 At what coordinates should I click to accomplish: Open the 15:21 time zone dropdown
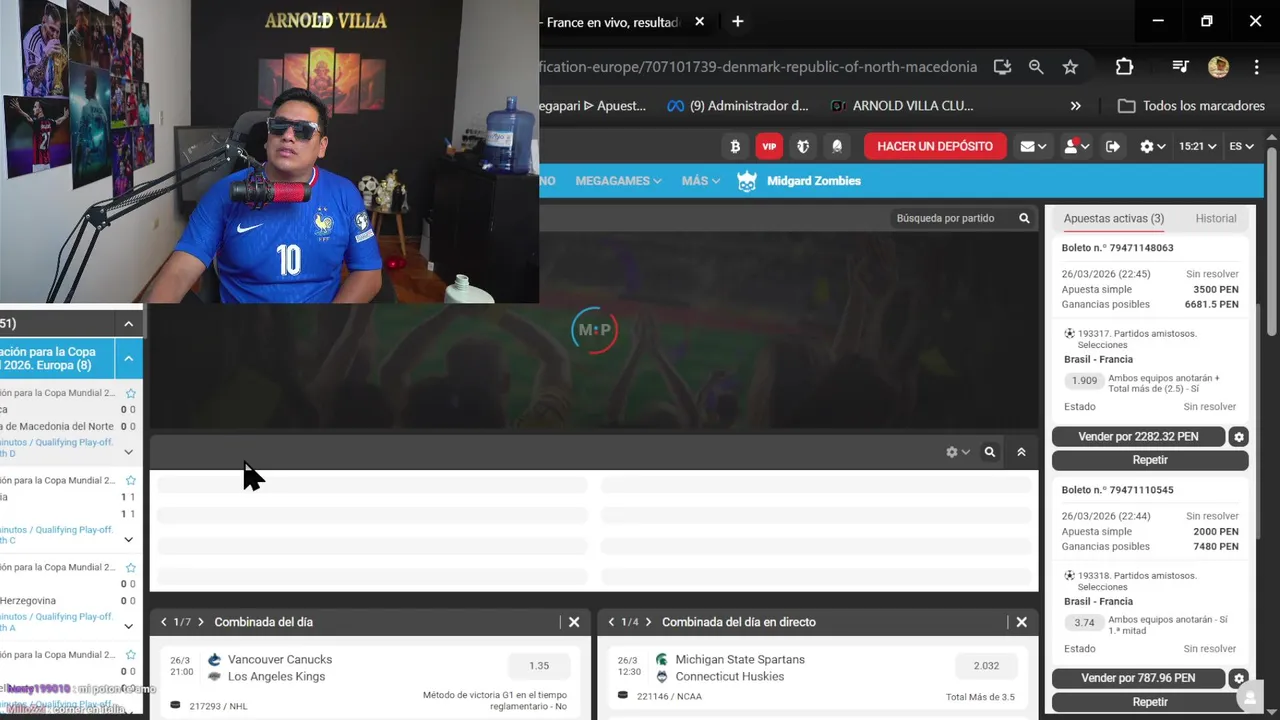(1197, 146)
